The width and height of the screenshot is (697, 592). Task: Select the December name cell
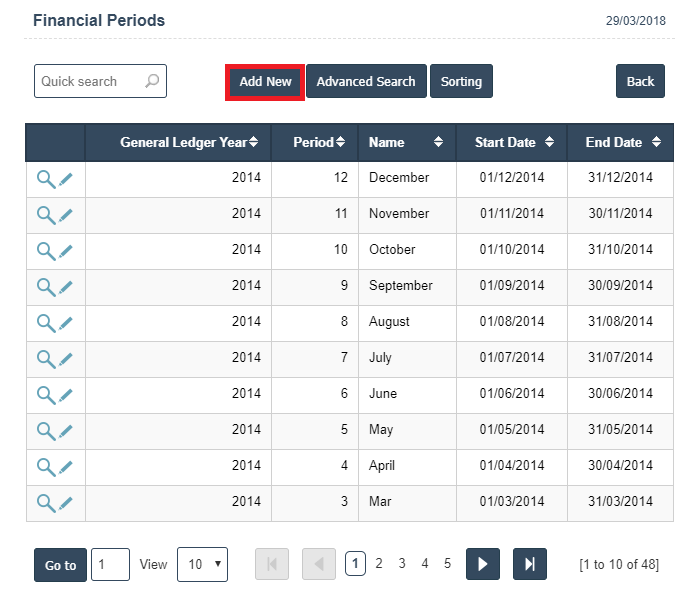click(x=407, y=180)
